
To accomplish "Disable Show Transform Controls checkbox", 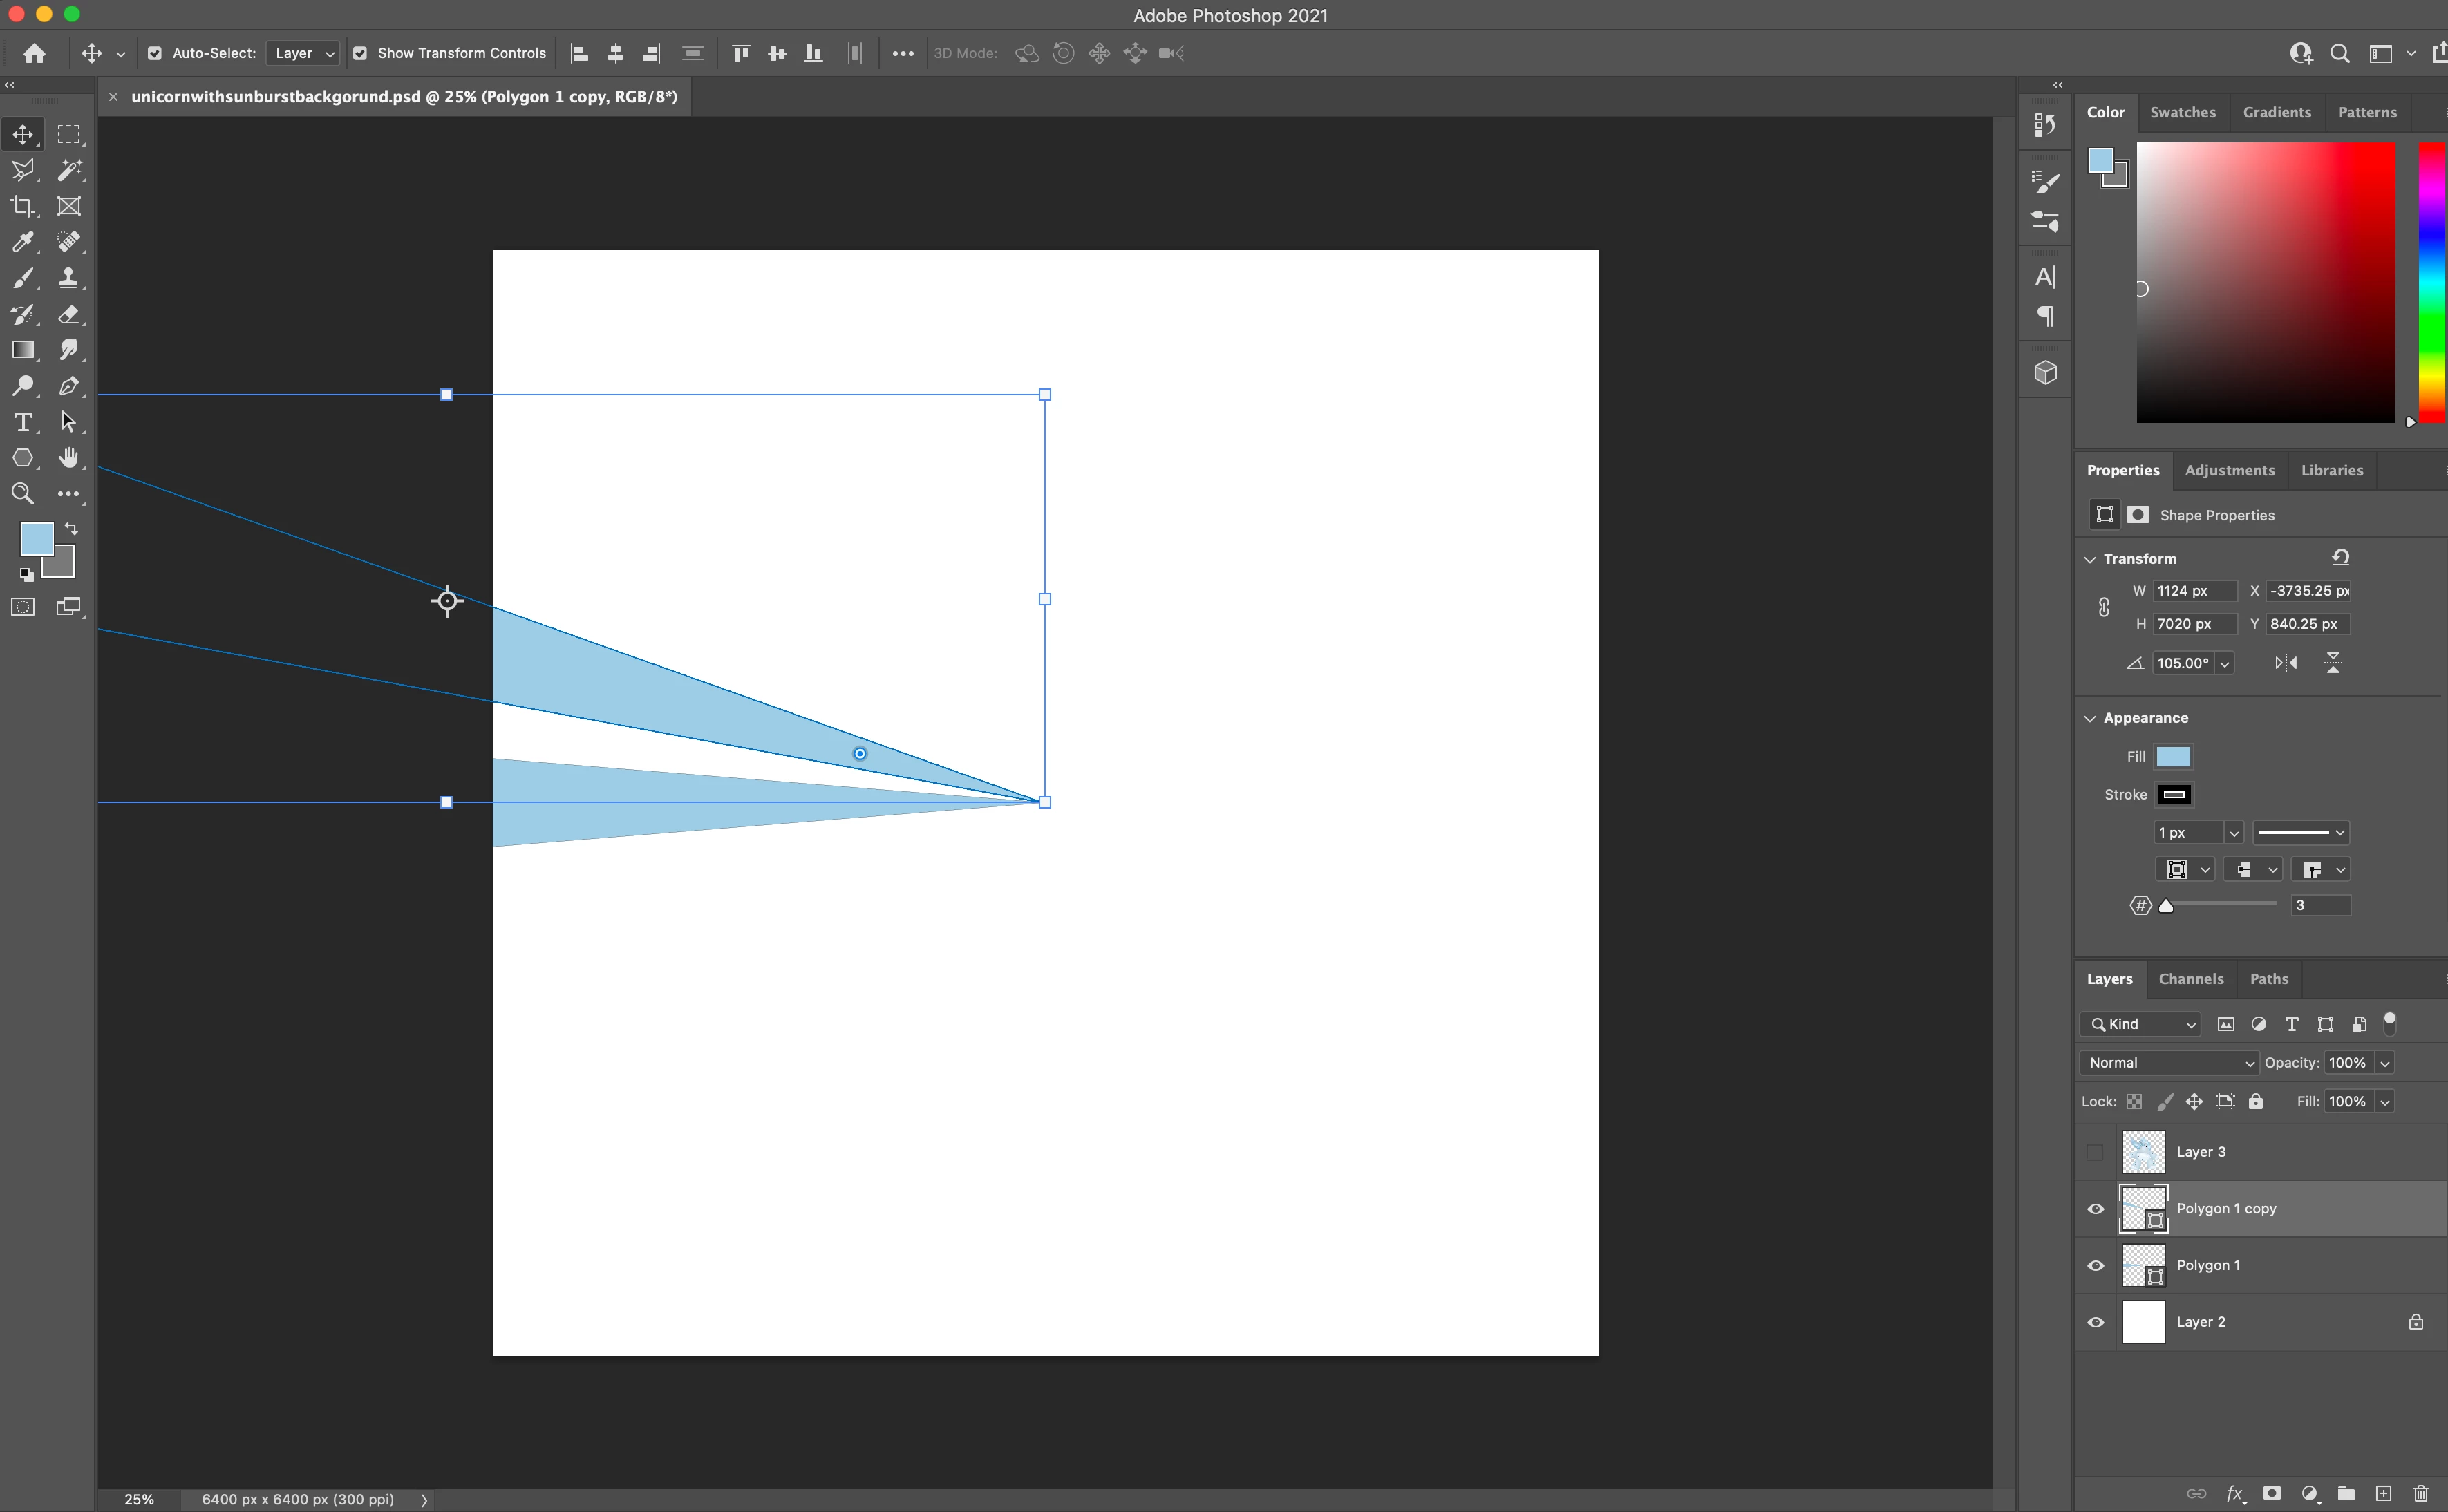I will [x=360, y=53].
